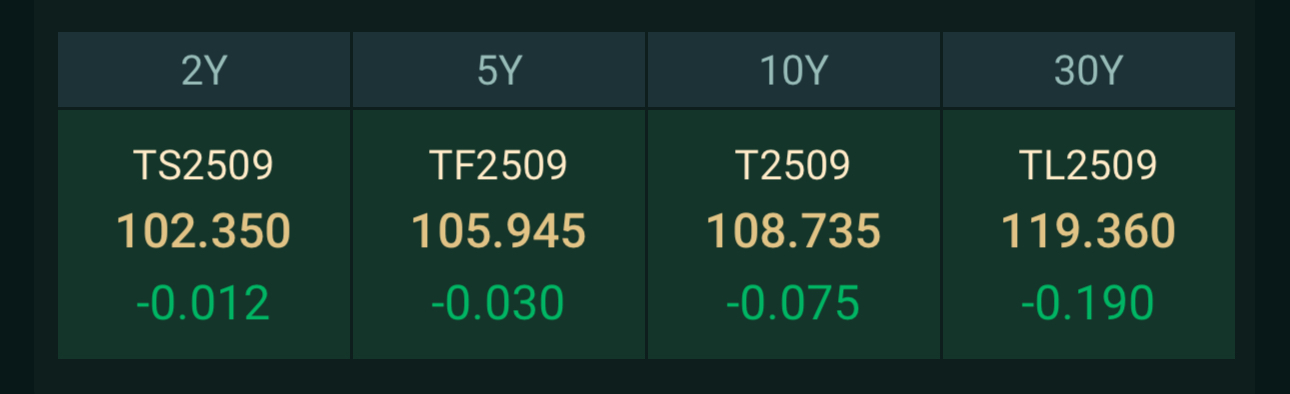Click the 105.945 price quote
The height and width of the screenshot is (394, 1290).
pos(499,232)
